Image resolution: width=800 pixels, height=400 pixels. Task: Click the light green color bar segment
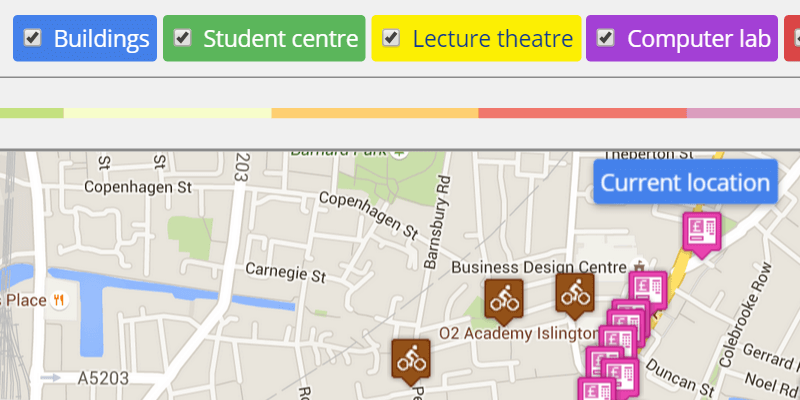tap(32, 113)
